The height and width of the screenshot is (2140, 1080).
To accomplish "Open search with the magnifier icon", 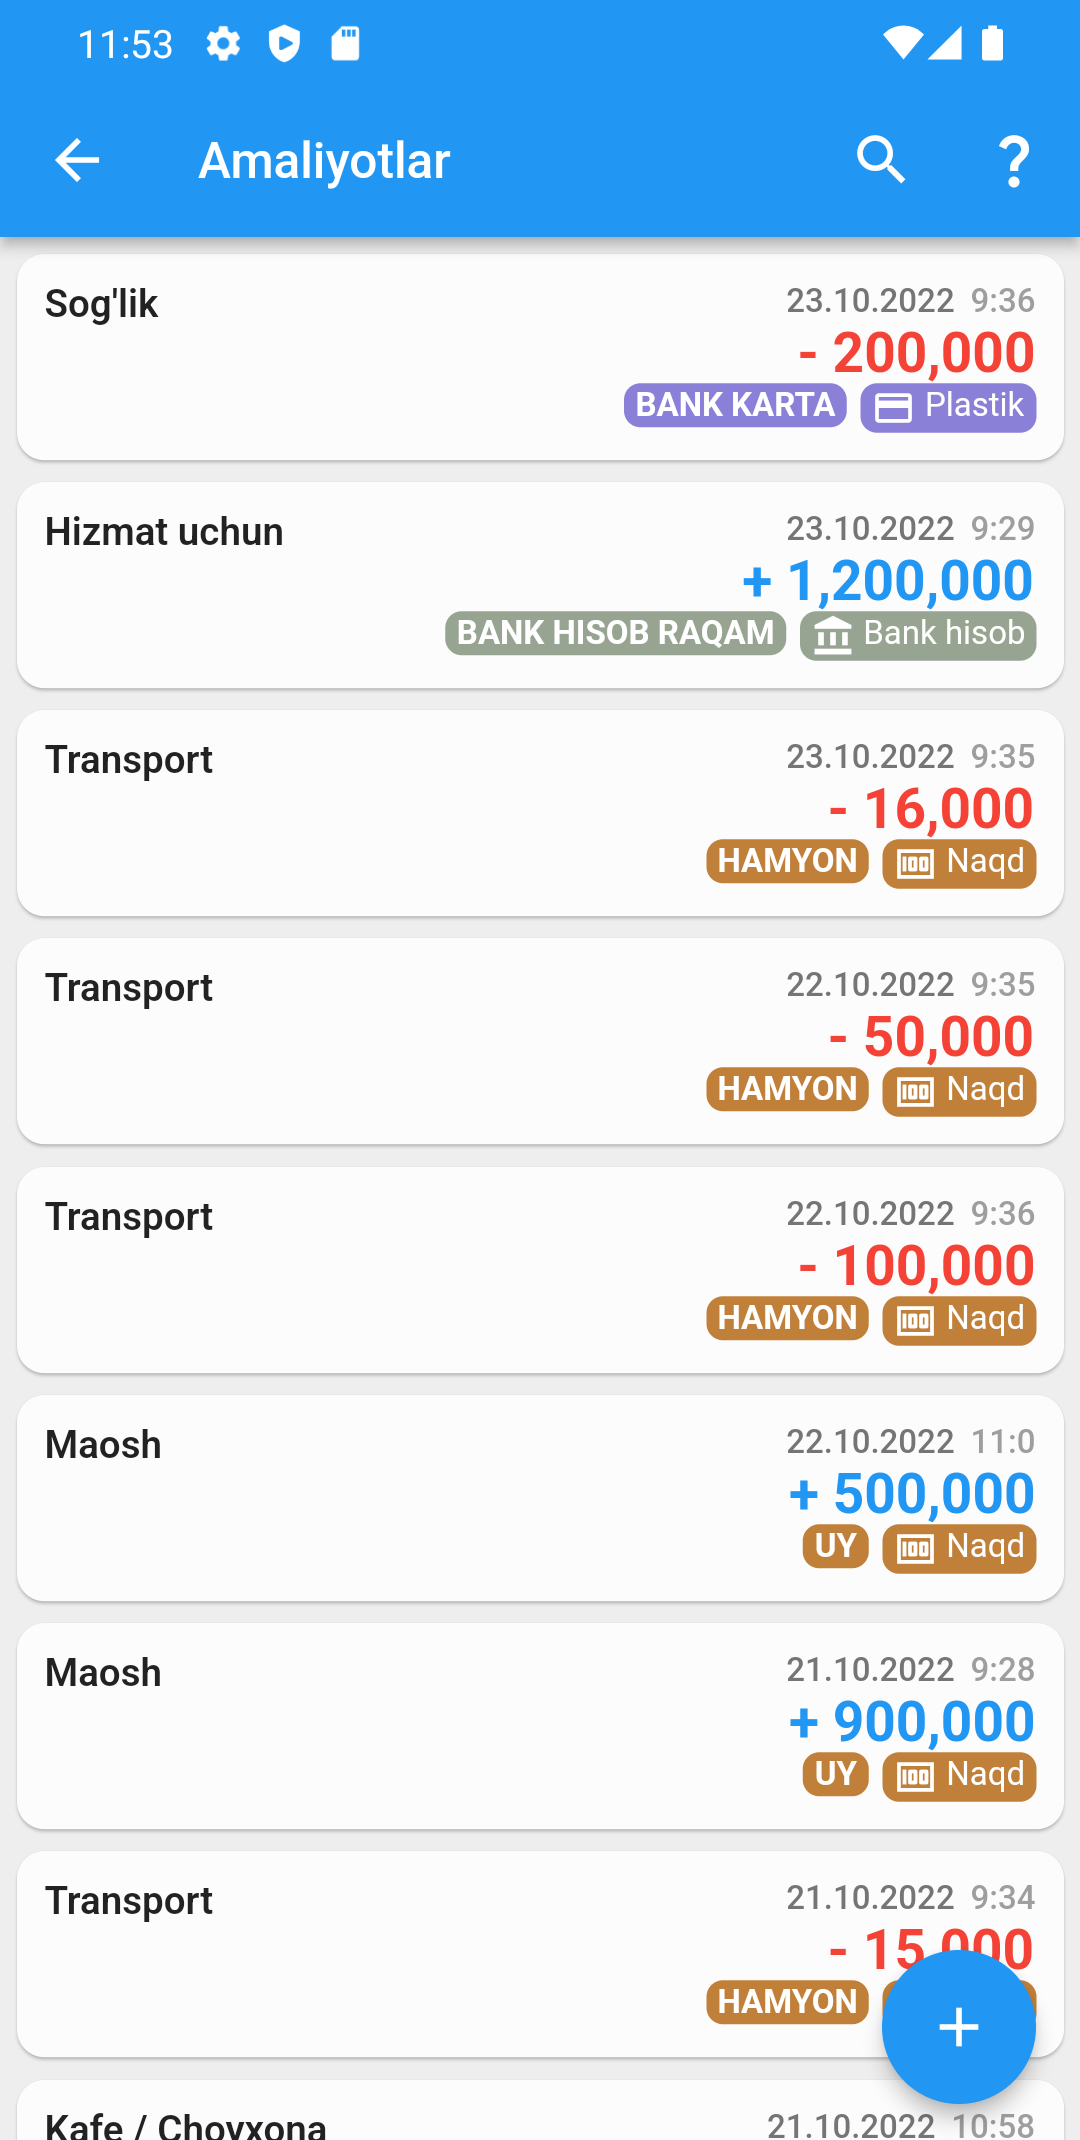I will 881,160.
